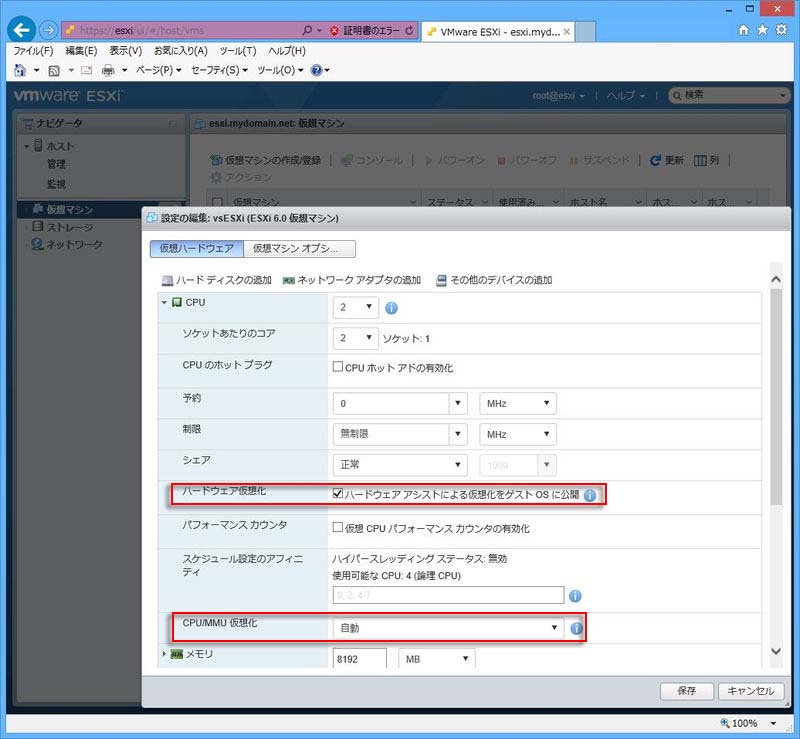Click the browser back arrow button
This screenshot has height=739, width=800.
pos(21,30)
